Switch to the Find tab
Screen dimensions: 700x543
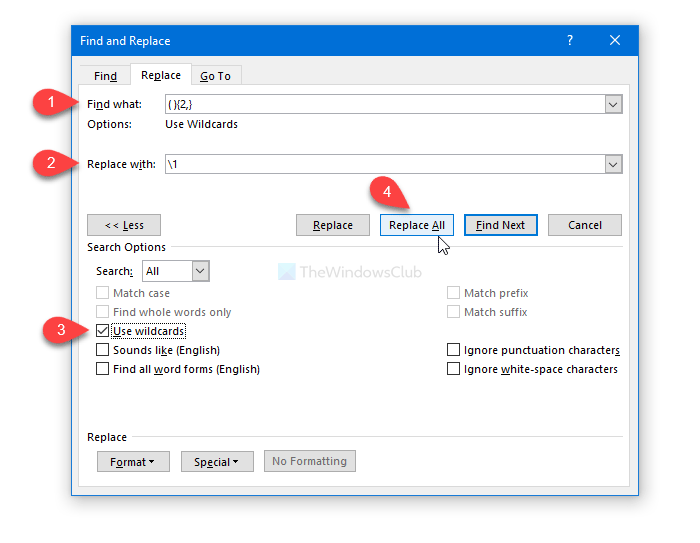pos(105,76)
